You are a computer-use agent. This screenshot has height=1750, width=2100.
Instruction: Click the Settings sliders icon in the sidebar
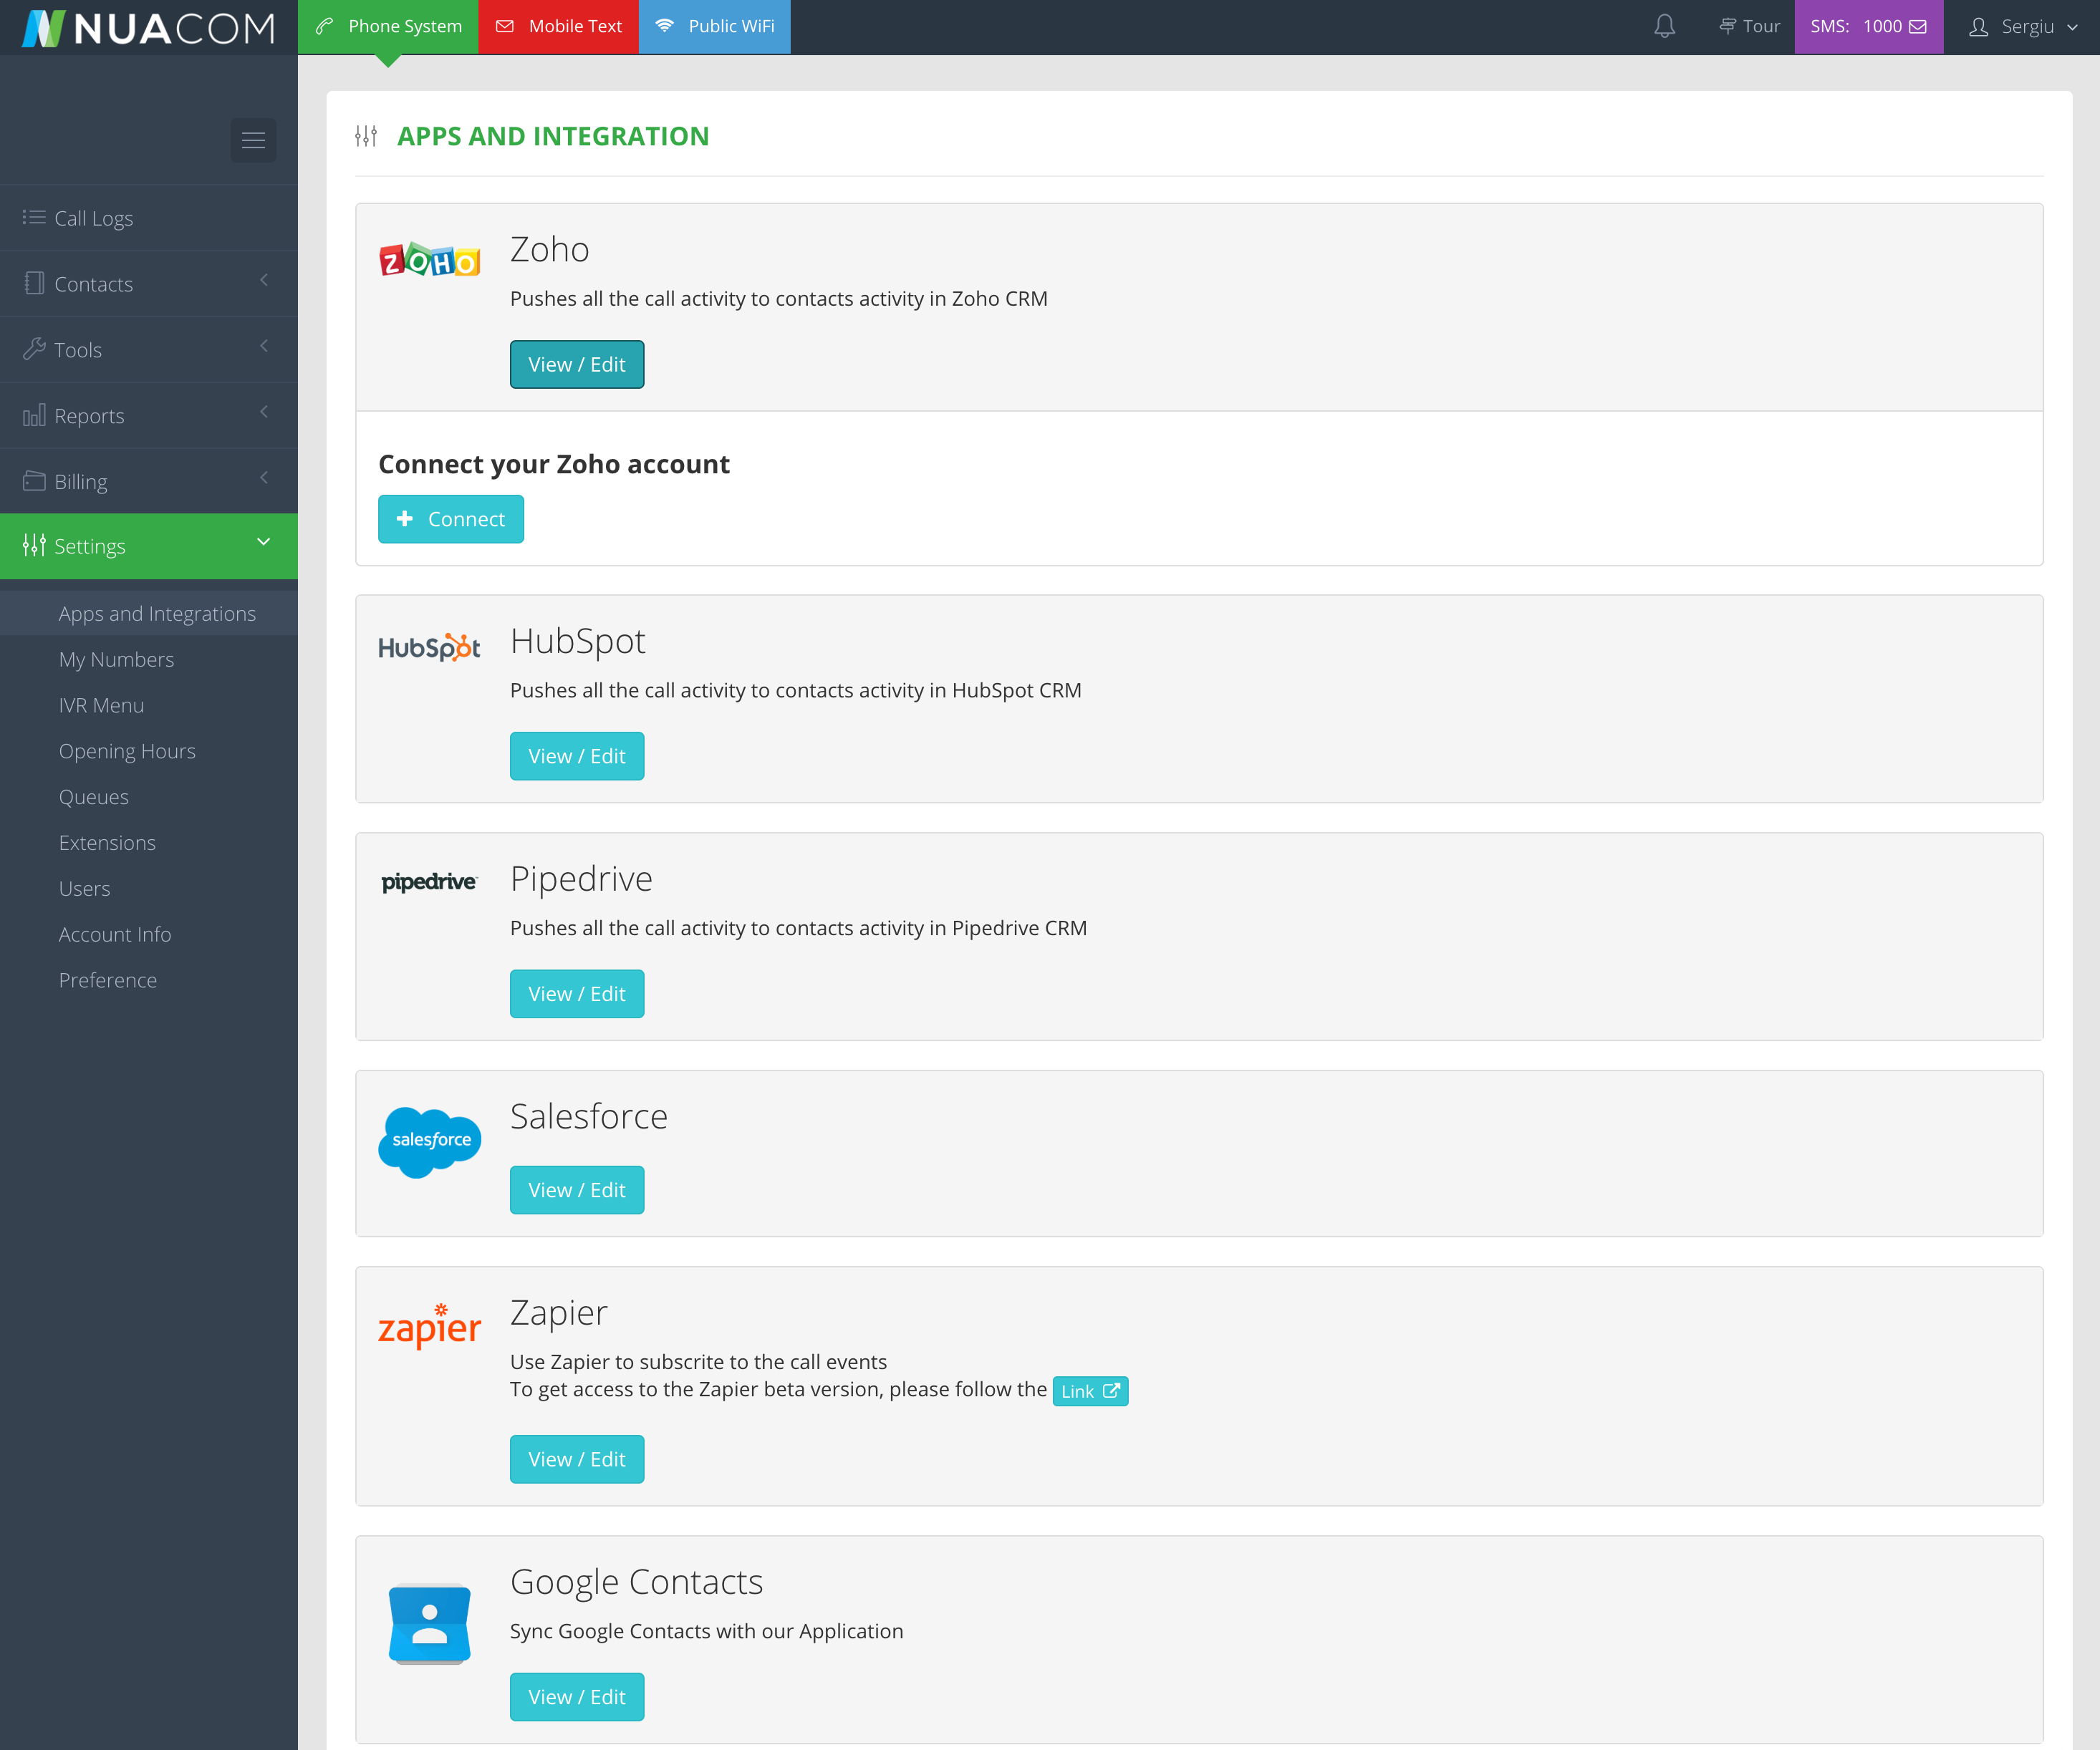pos(34,545)
